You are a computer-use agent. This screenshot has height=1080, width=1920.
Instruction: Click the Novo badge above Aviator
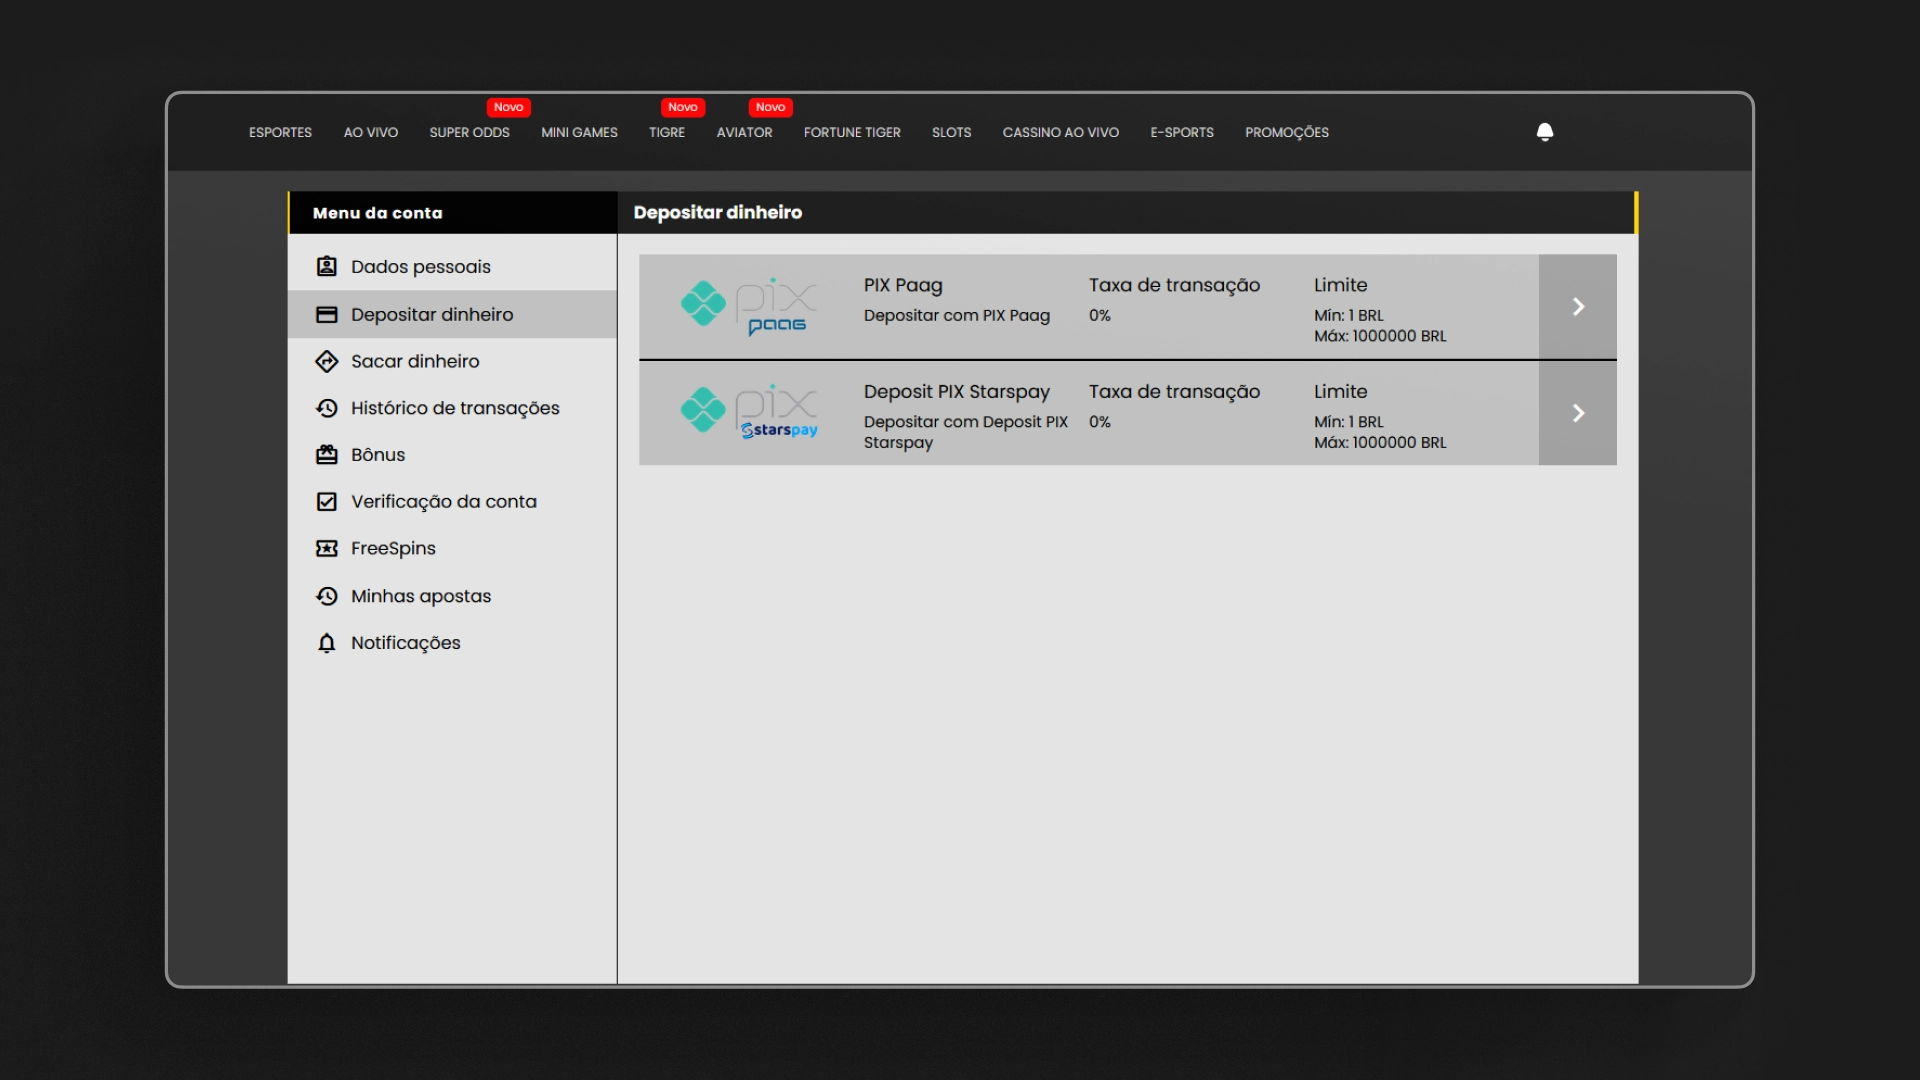(x=771, y=107)
